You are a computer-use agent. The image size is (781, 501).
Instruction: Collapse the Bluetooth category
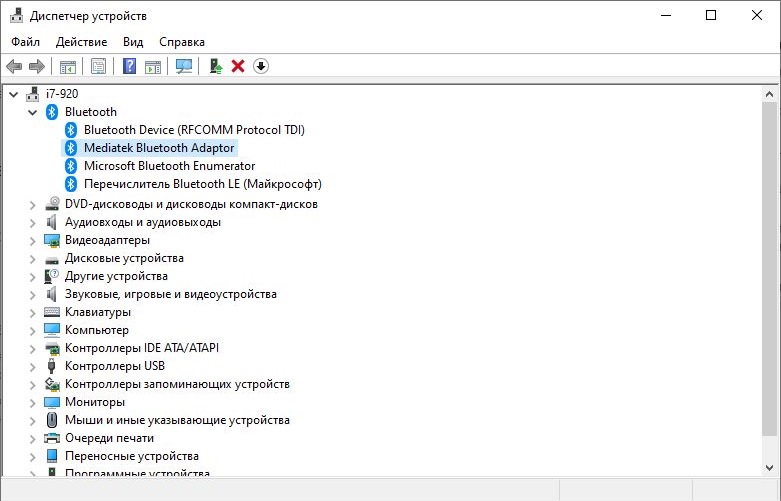32,113
